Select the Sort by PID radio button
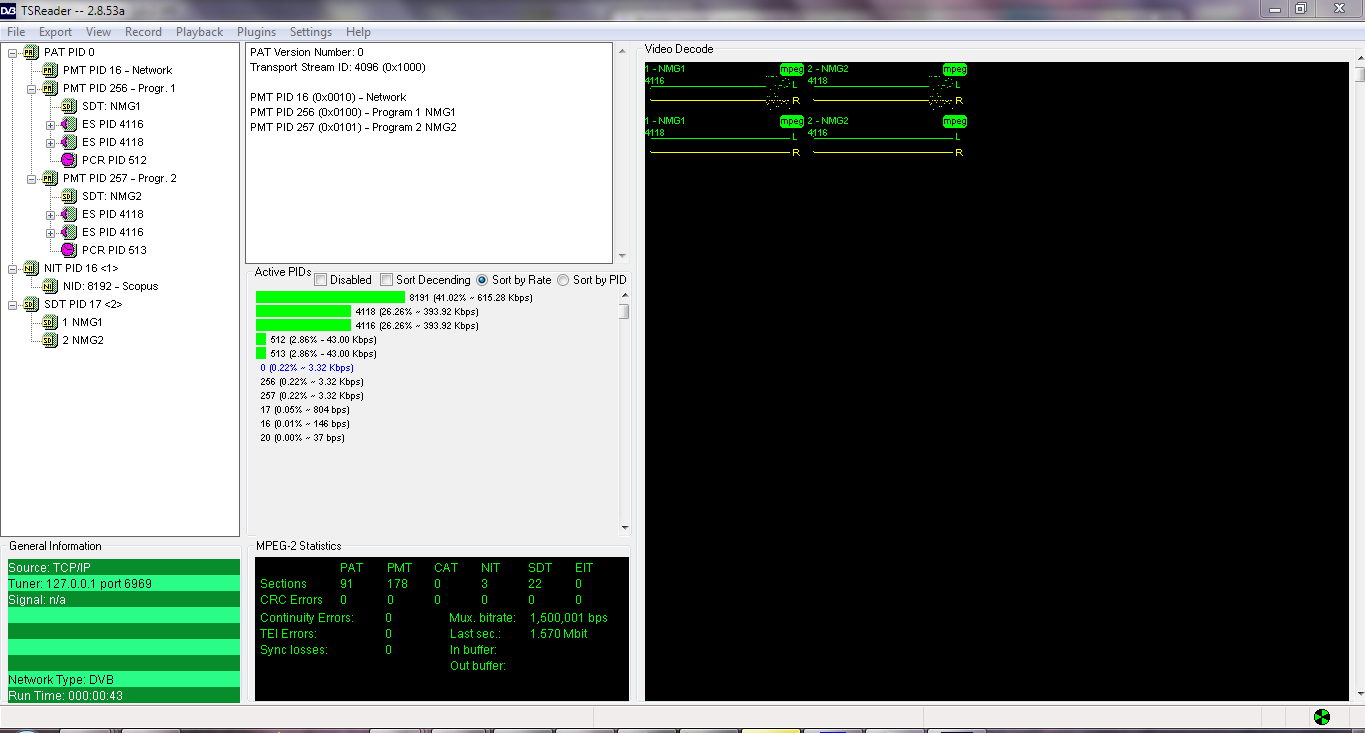 563,280
